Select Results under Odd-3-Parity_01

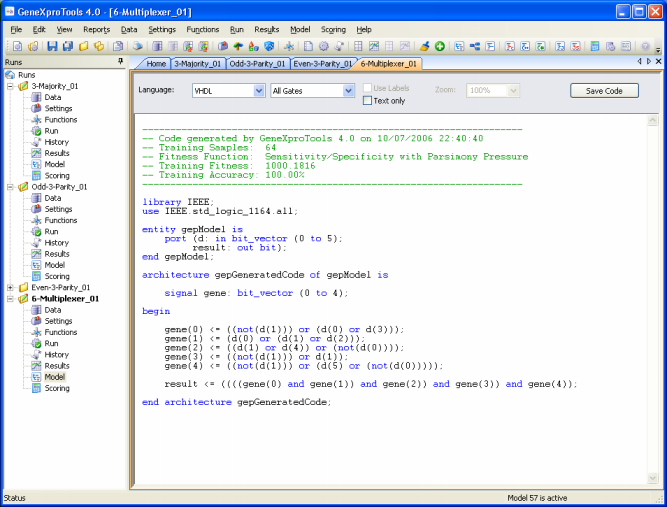57,254
